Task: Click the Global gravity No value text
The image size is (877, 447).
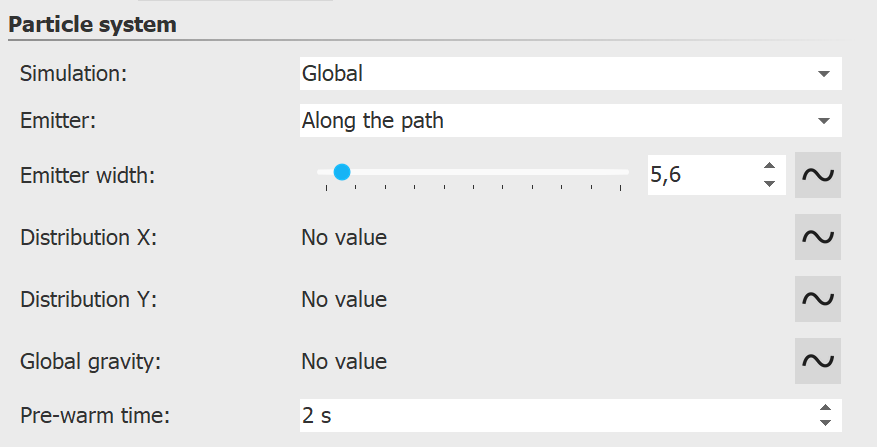Action: [x=344, y=362]
